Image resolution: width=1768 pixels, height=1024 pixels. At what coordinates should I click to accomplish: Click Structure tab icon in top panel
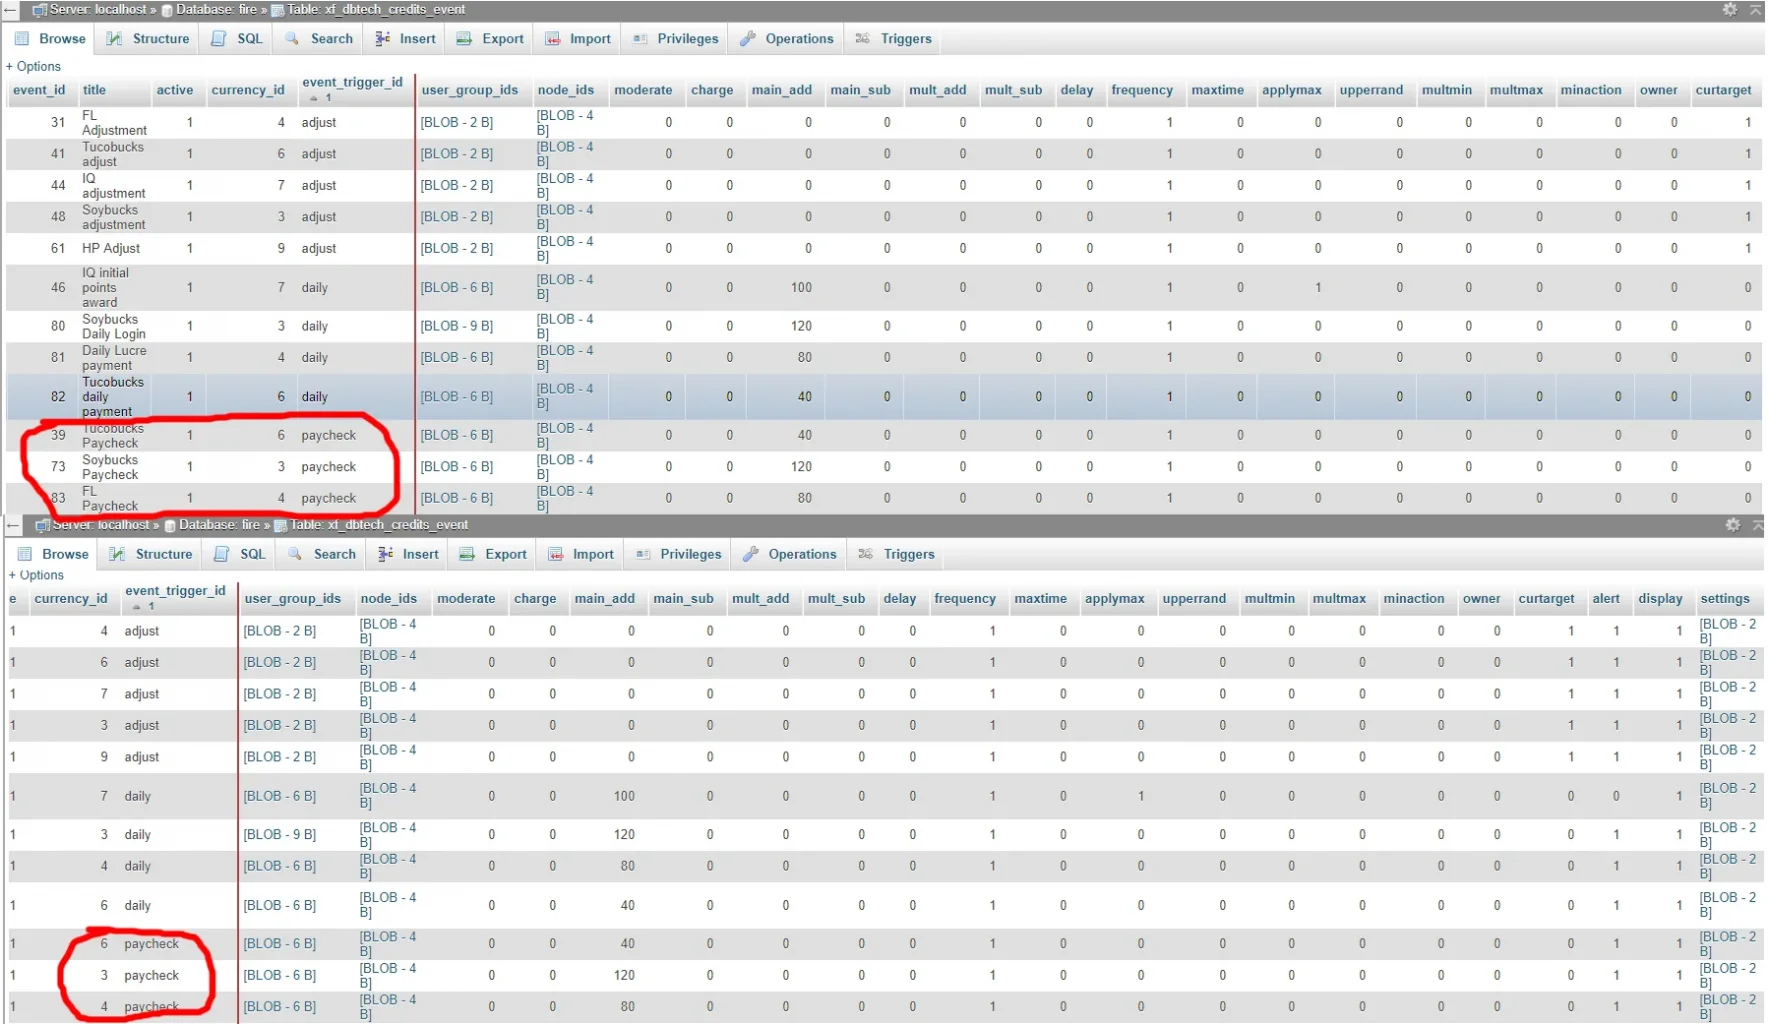click(115, 39)
